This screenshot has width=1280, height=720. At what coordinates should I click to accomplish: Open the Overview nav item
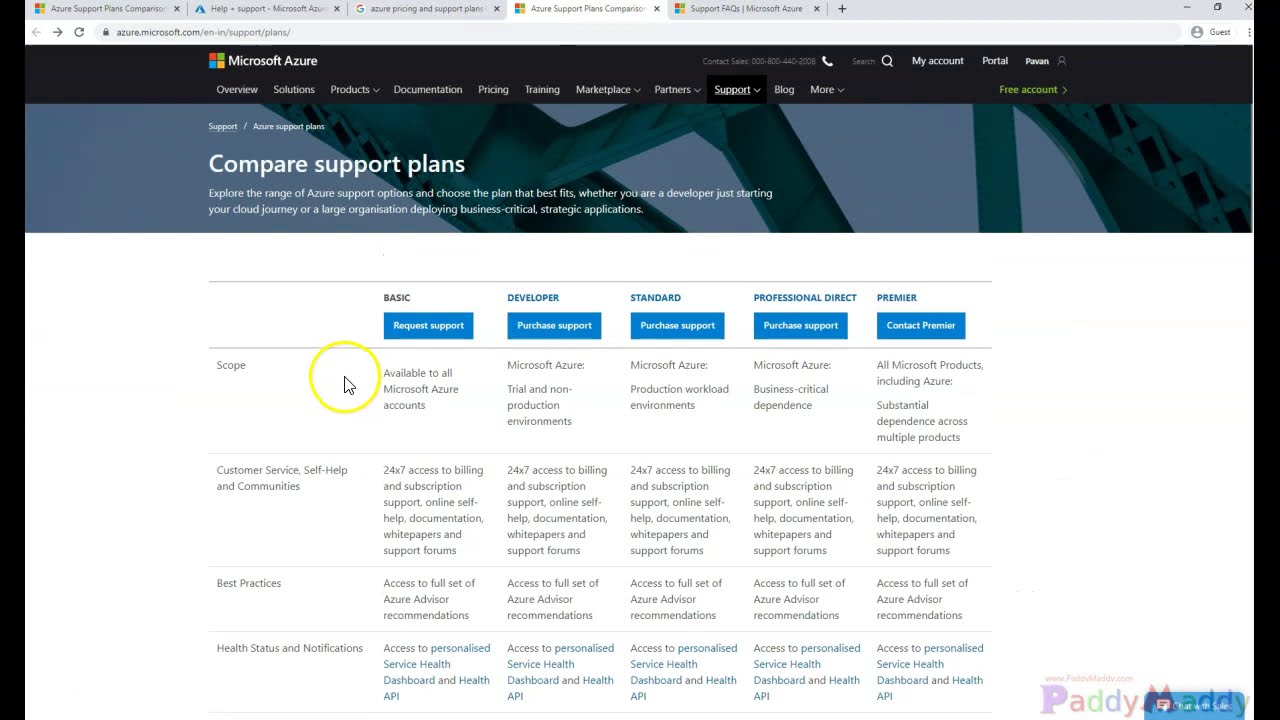tap(237, 90)
